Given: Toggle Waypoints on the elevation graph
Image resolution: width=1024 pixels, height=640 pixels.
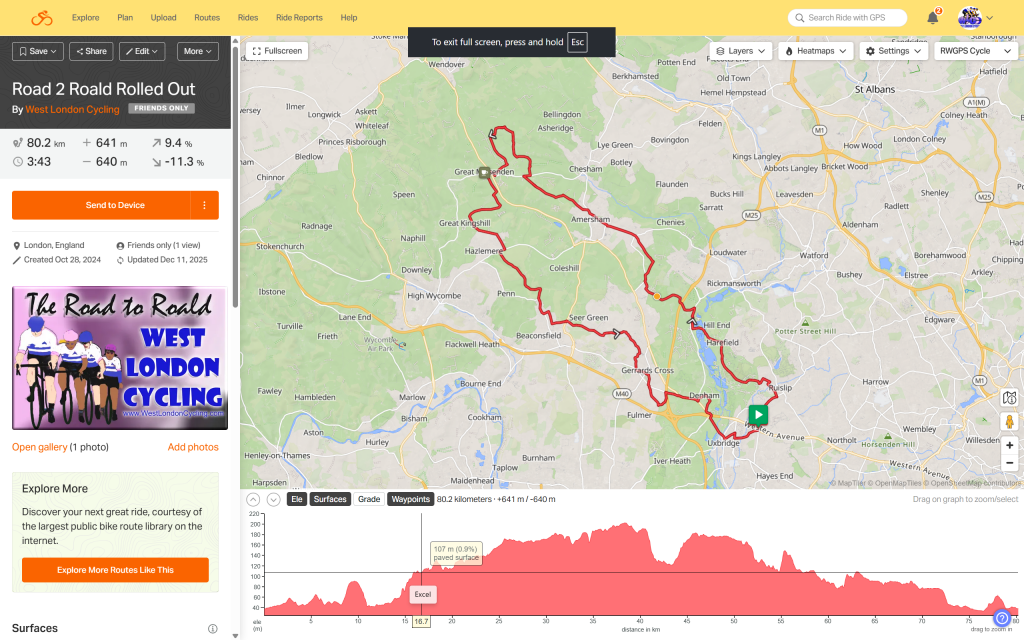Looking at the screenshot, I should (410, 499).
